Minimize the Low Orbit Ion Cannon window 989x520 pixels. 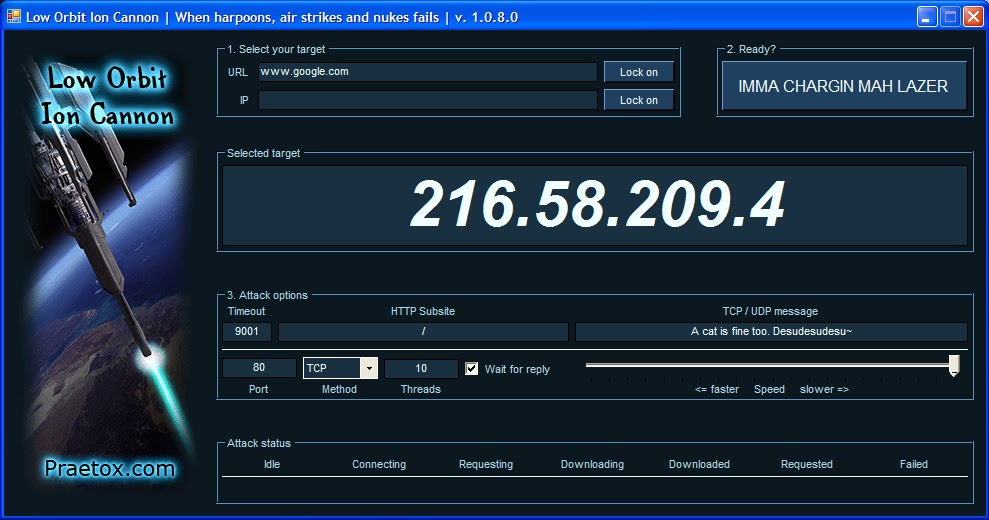927,17
